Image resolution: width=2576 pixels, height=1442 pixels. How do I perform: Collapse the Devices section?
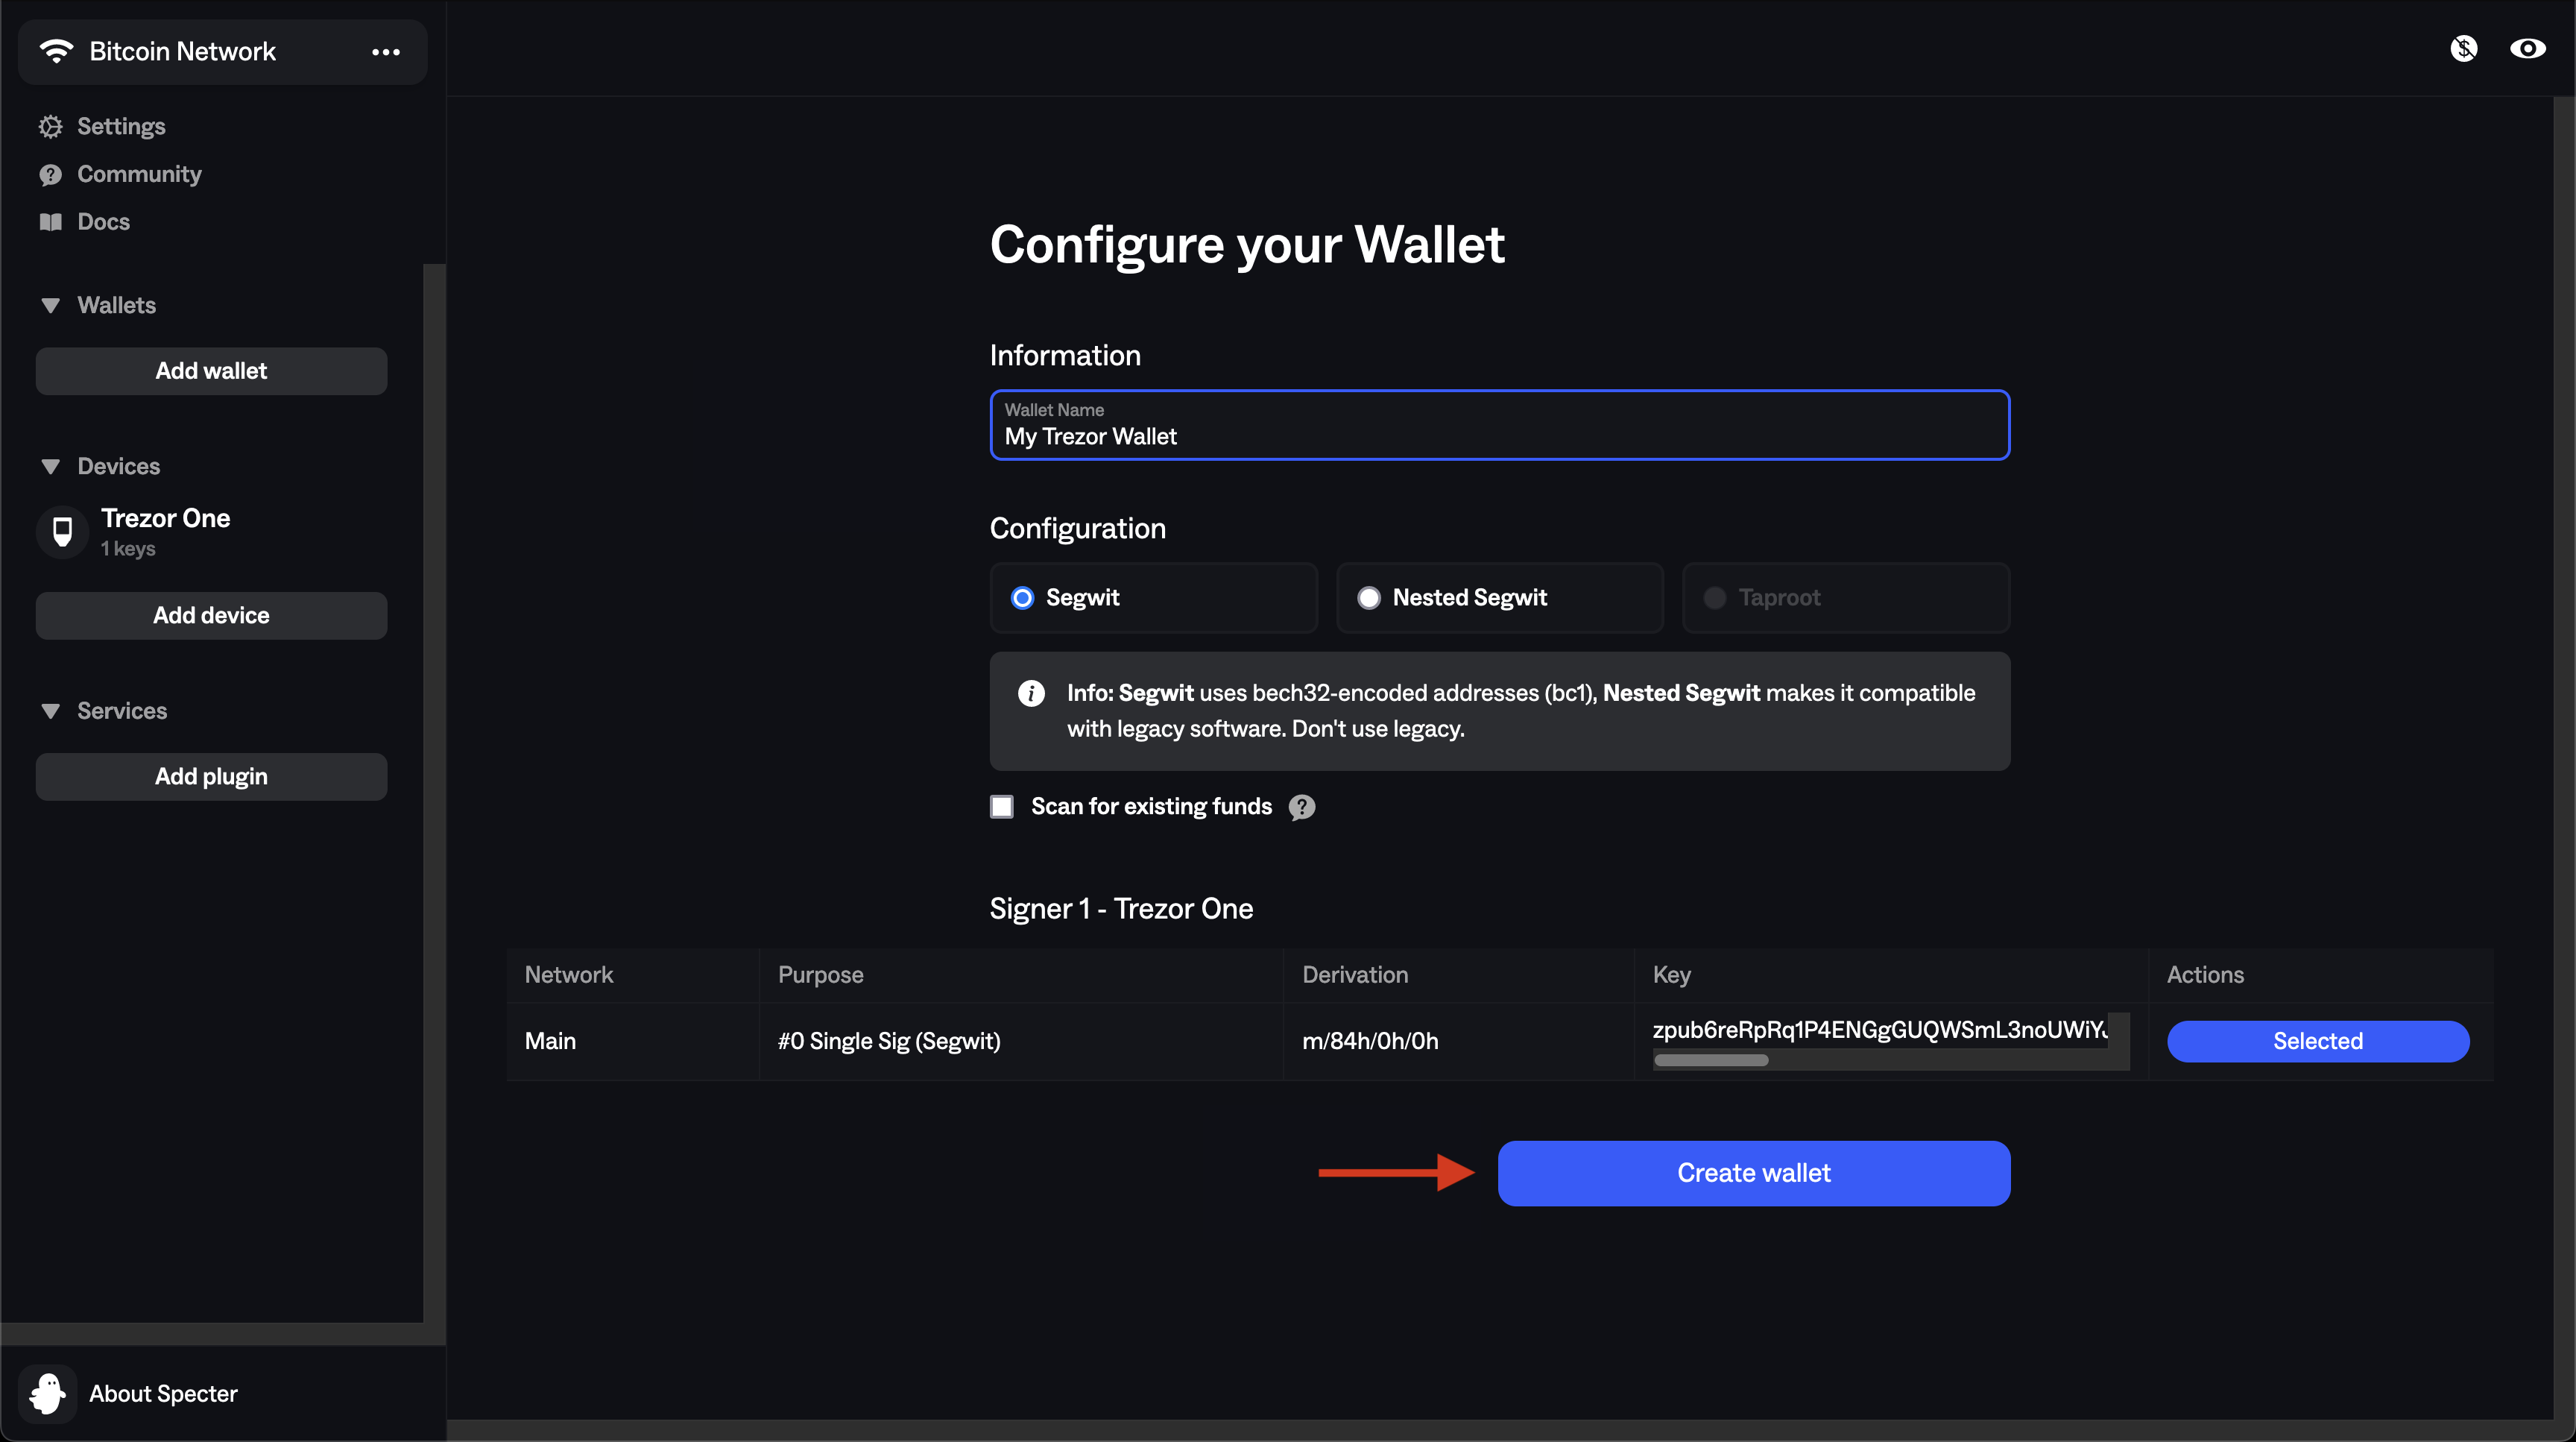tap(50, 467)
